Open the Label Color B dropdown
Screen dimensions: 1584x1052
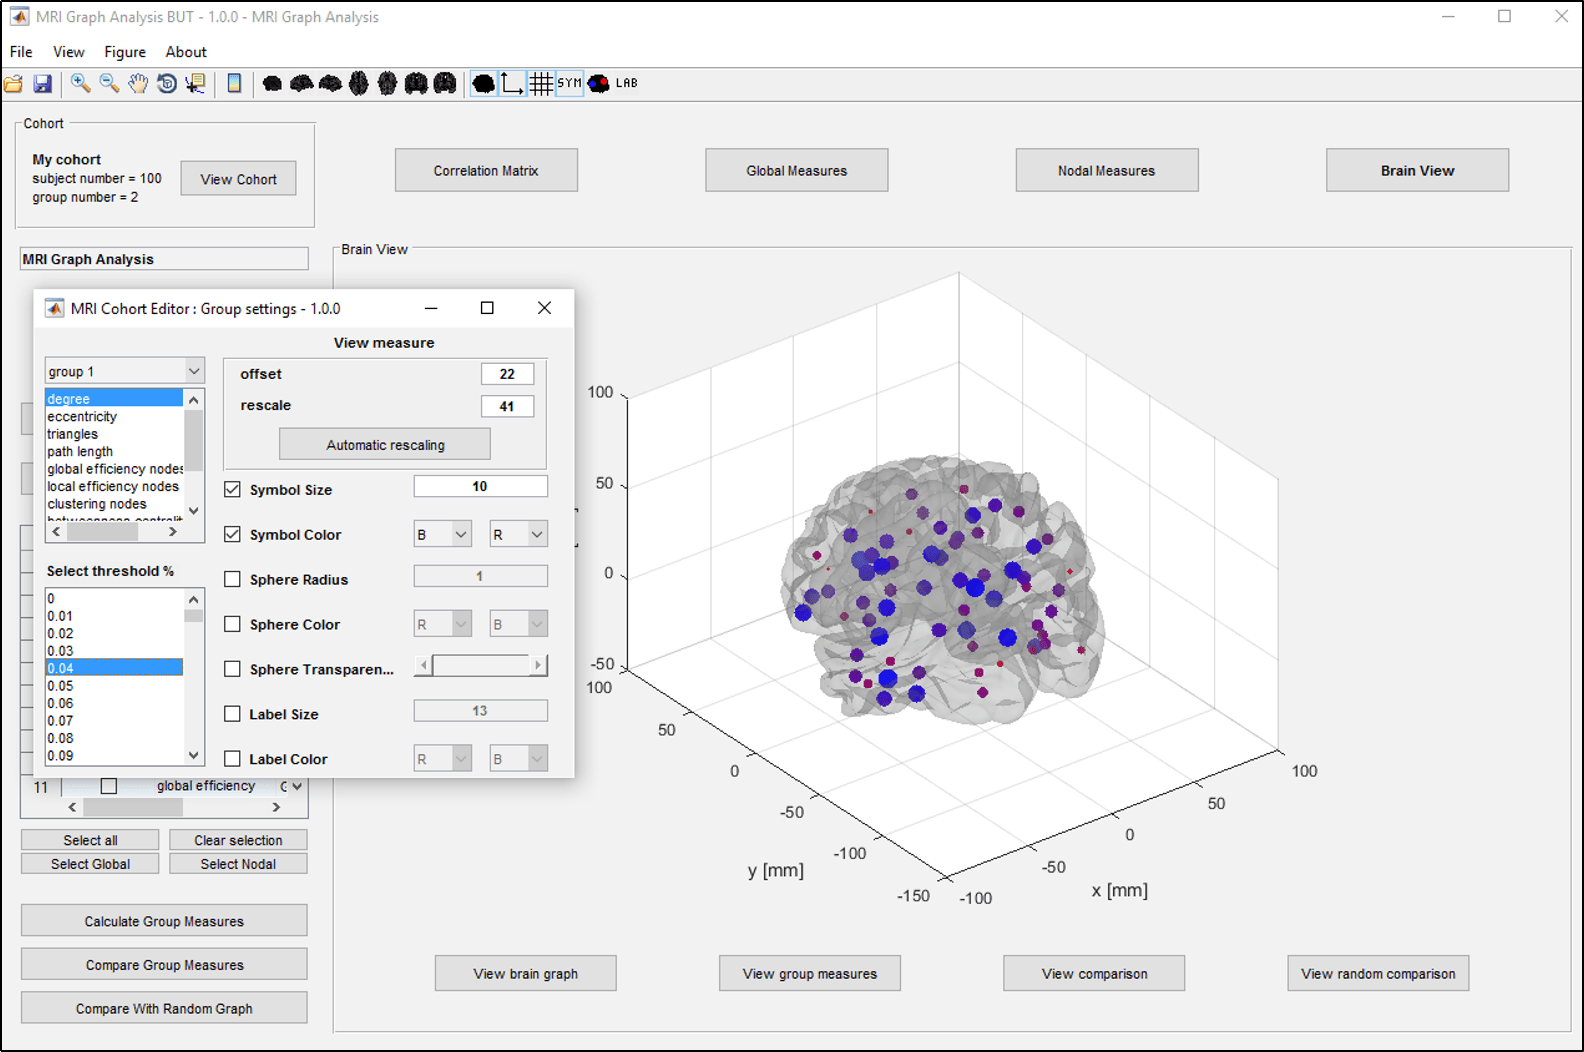(x=519, y=760)
